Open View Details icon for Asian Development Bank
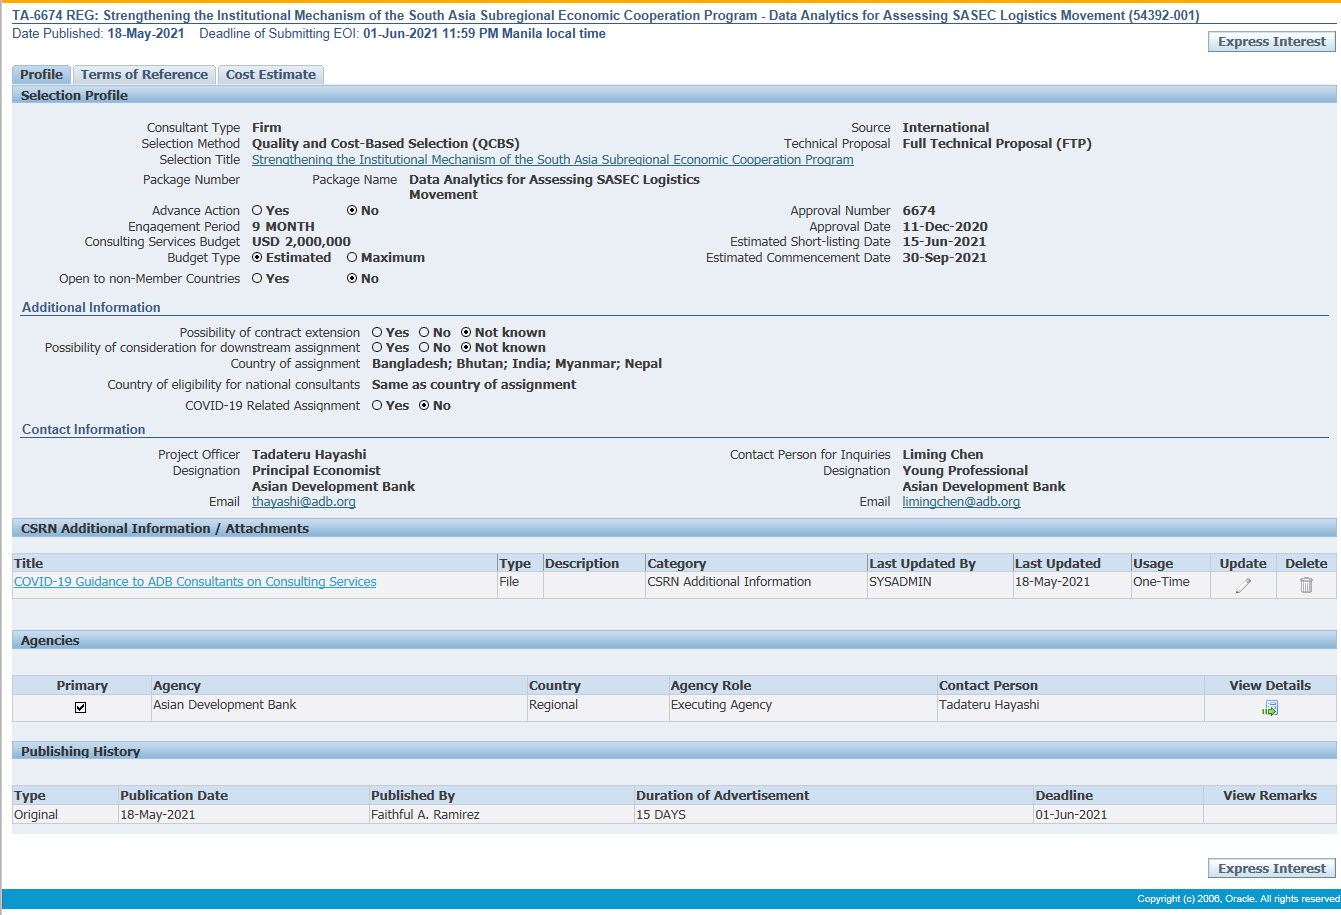This screenshot has height=915, width=1341. click(1270, 708)
